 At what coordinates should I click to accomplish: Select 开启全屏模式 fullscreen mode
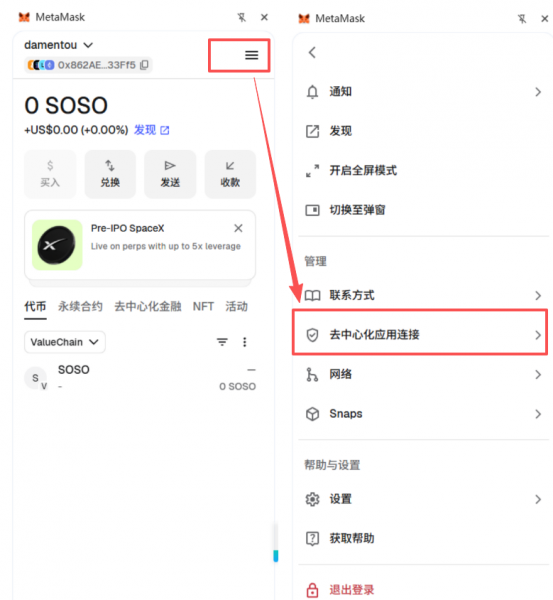click(x=423, y=171)
